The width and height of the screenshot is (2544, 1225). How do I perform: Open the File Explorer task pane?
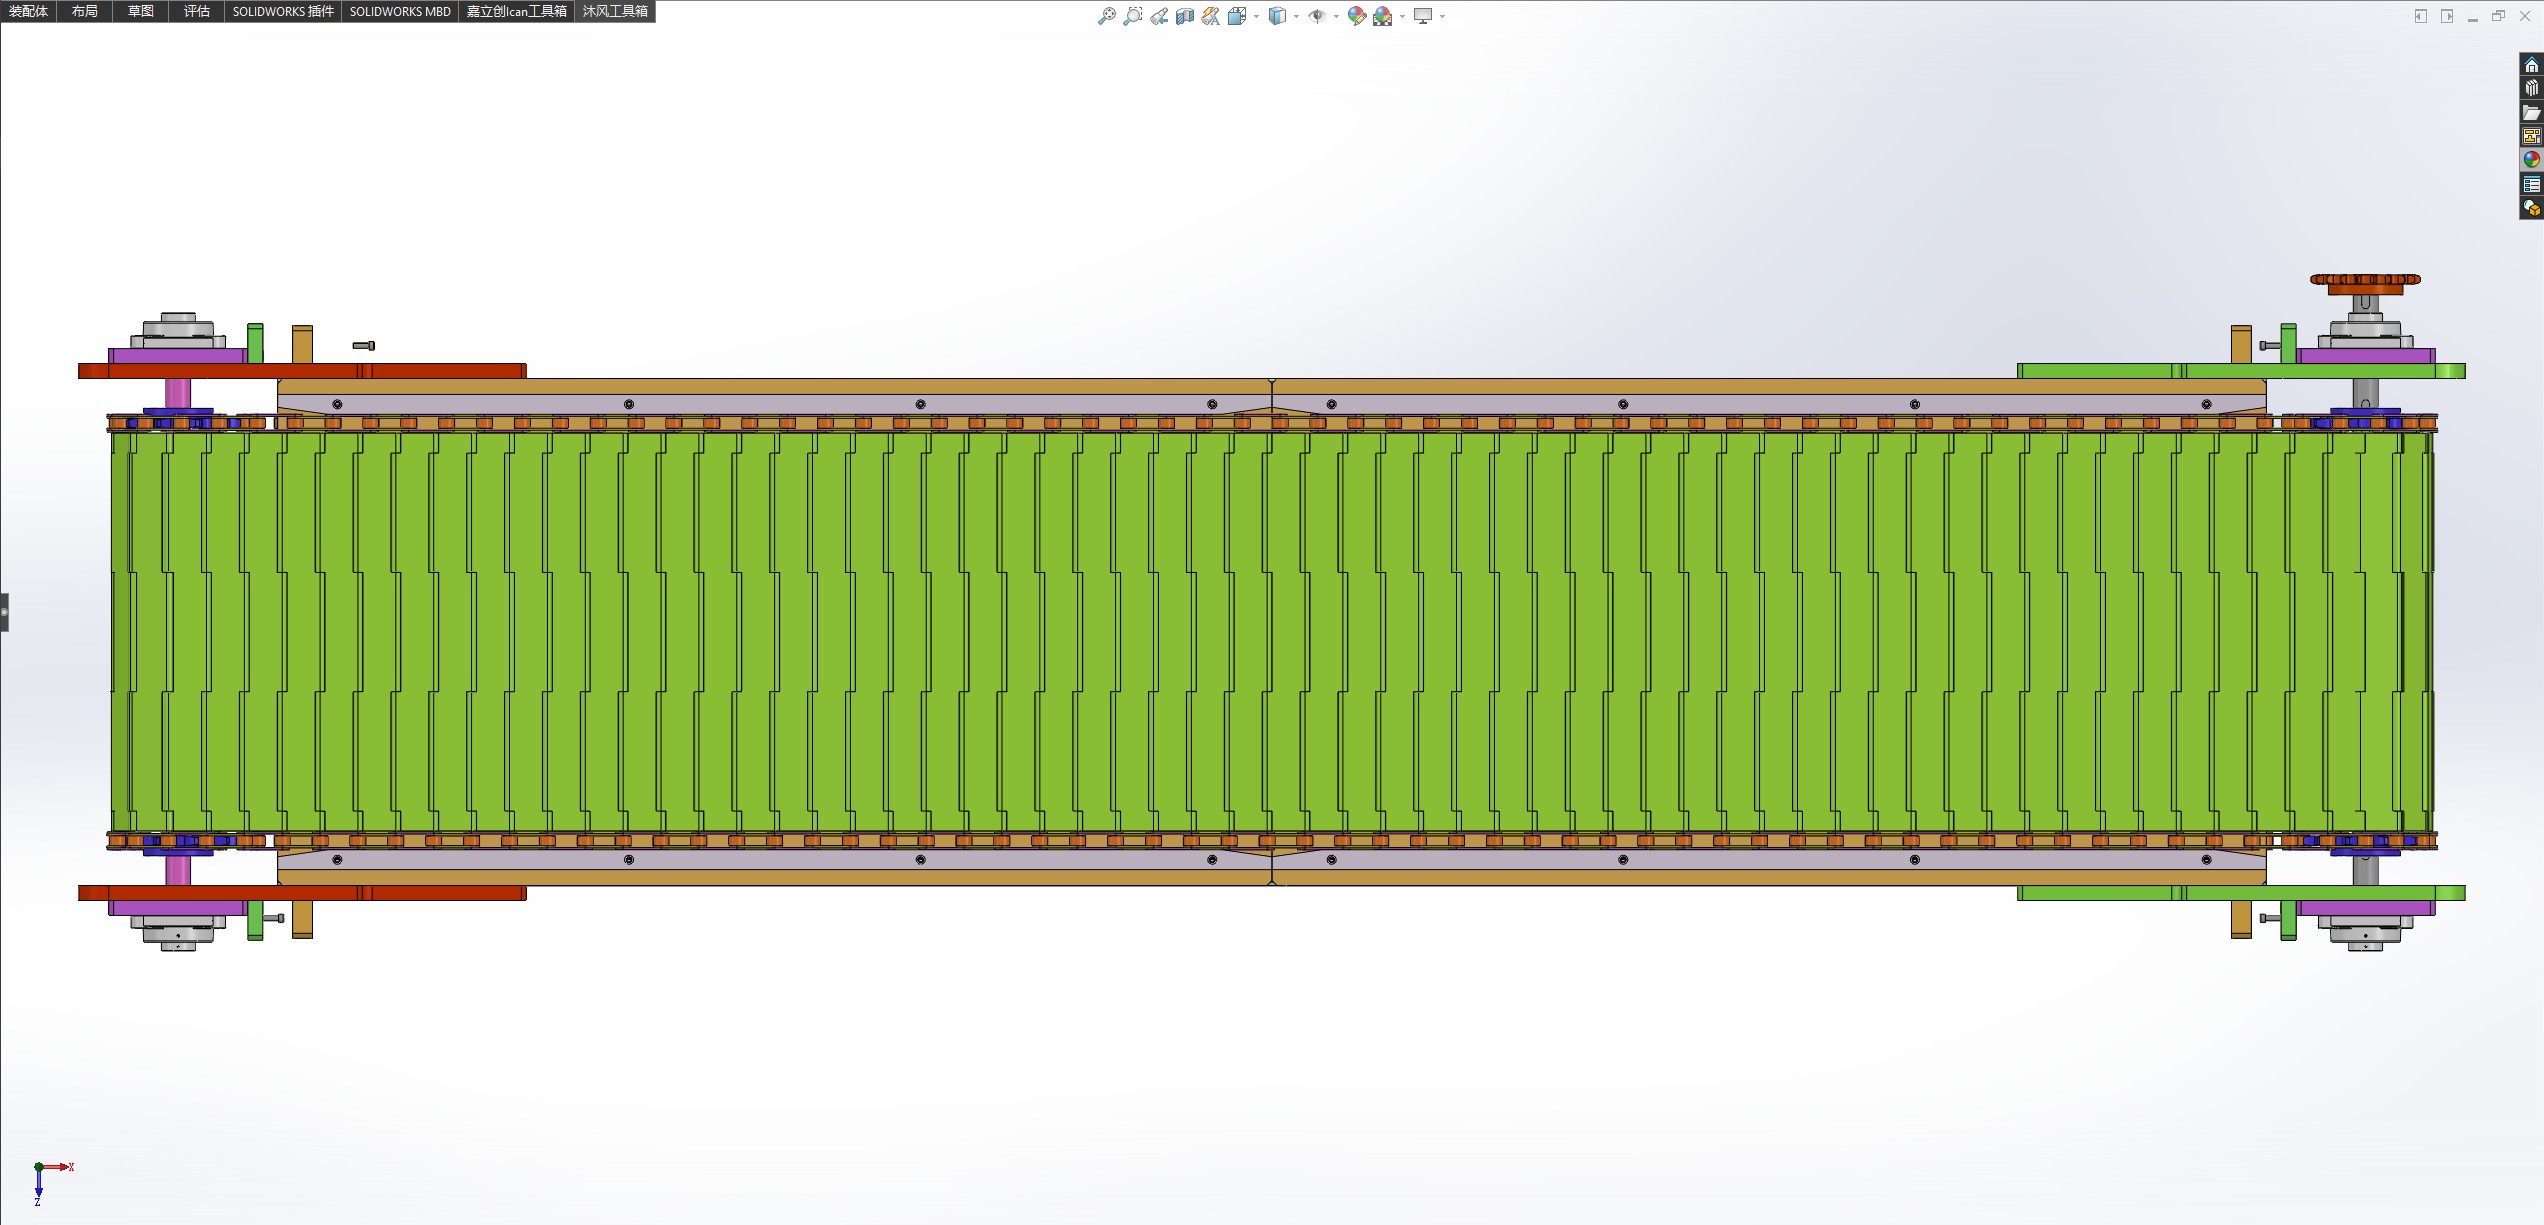point(2531,112)
